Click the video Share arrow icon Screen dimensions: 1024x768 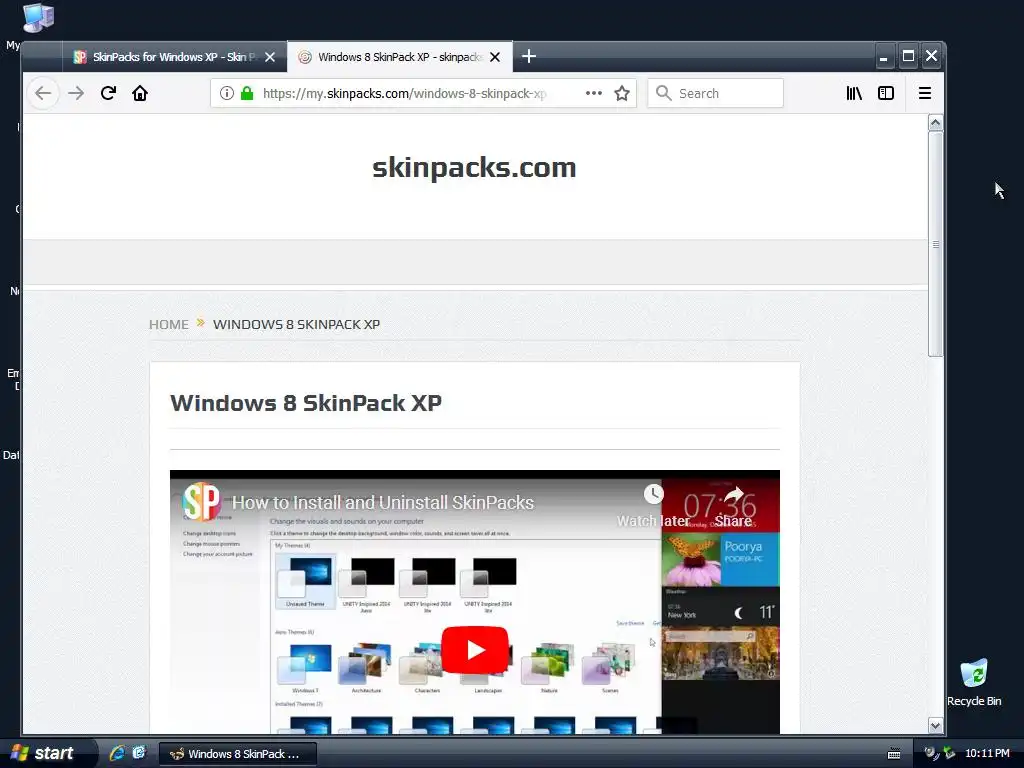(x=733, y=495)
